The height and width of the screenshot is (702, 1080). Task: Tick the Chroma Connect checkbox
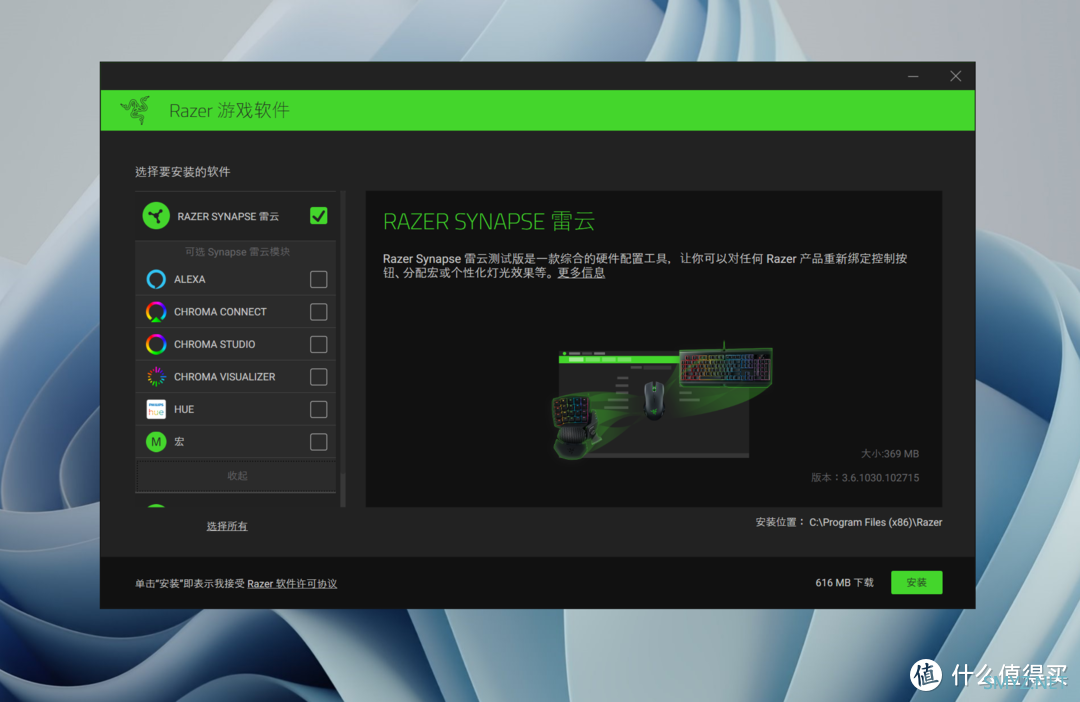click(318, 311)
